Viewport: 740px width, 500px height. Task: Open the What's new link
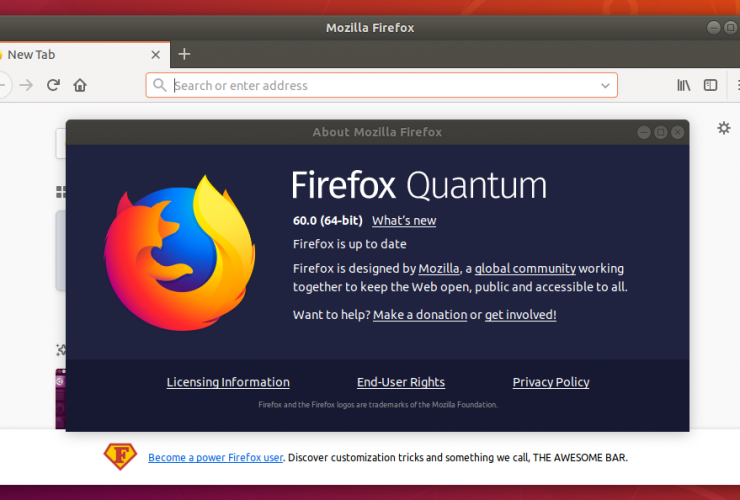[x=404, y=221]
